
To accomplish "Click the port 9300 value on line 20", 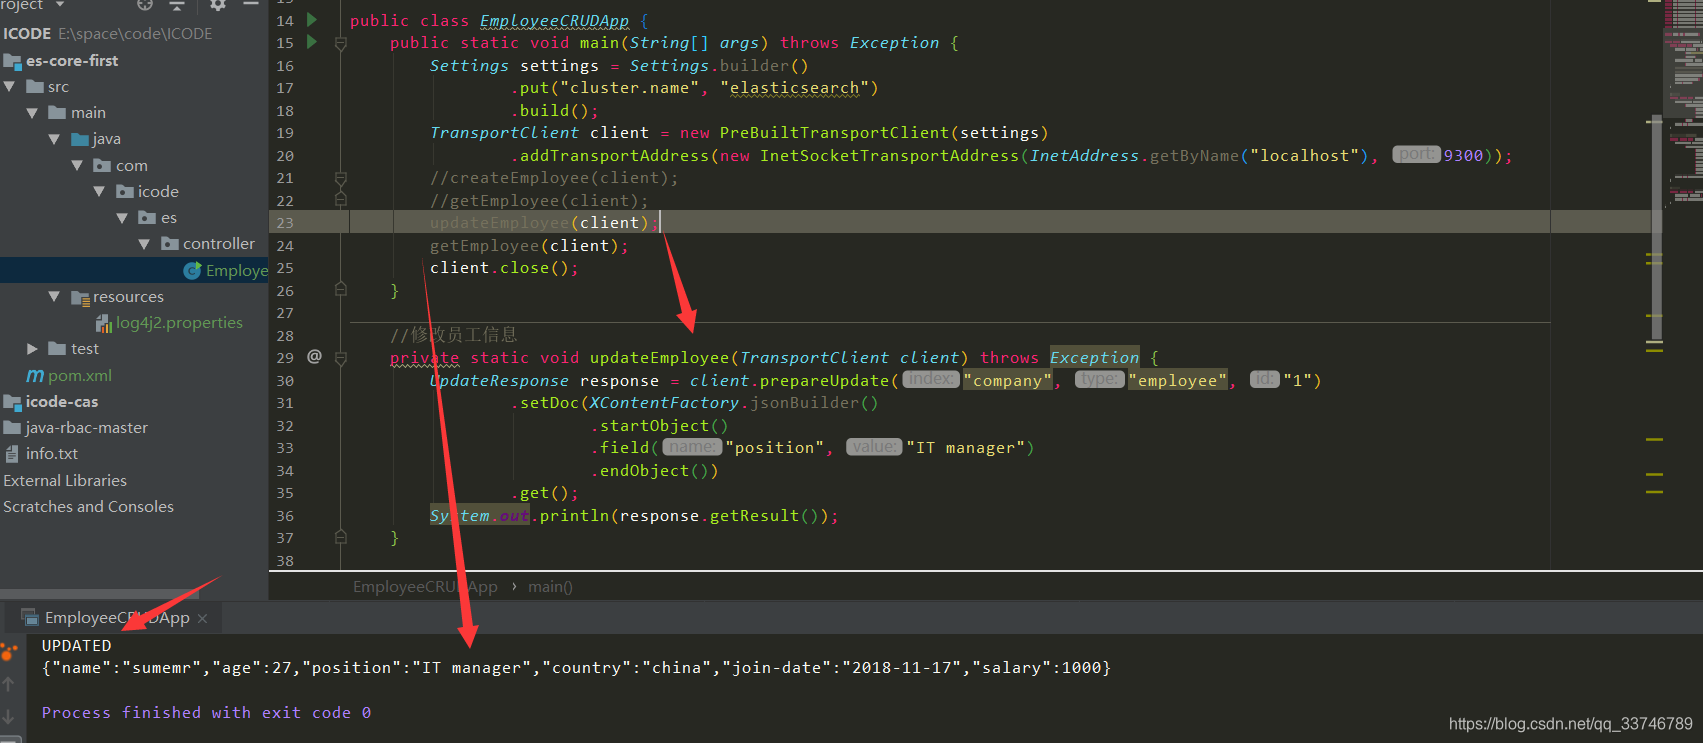I will click(1463, 155).
